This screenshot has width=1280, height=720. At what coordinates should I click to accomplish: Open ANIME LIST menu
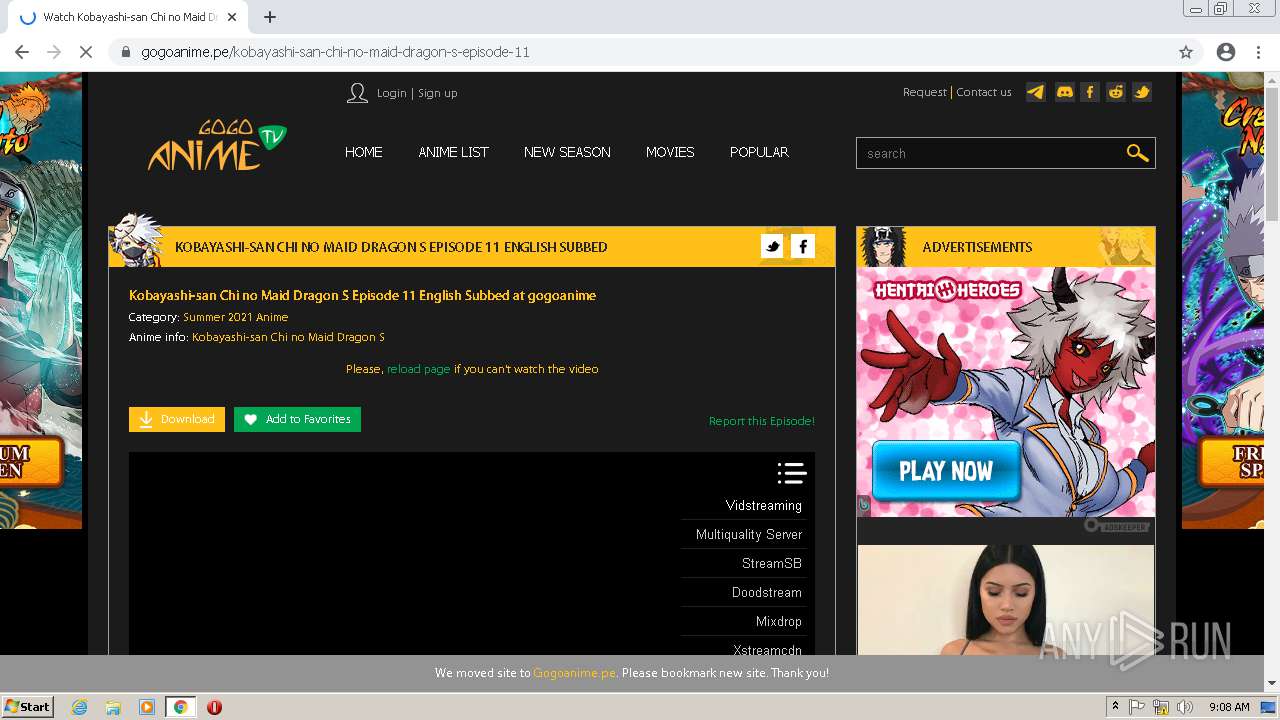pos(453,152)
